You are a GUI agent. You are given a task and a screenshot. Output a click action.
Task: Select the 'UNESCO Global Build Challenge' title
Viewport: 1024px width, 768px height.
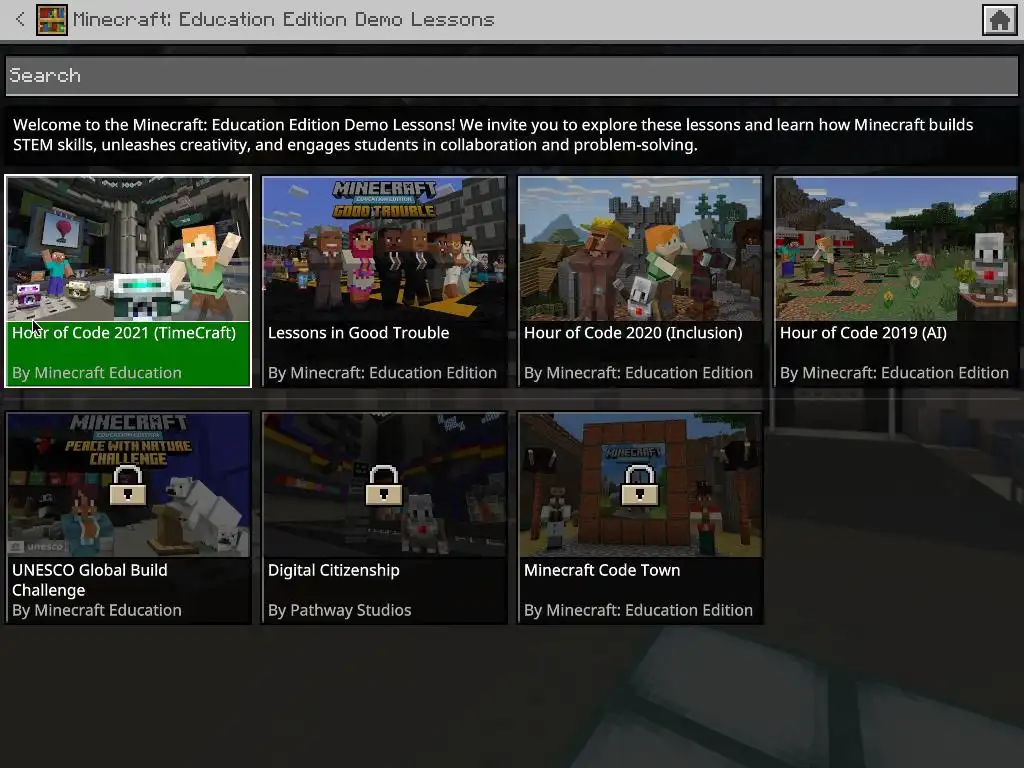pyautogui.click(x=90, y=580)
